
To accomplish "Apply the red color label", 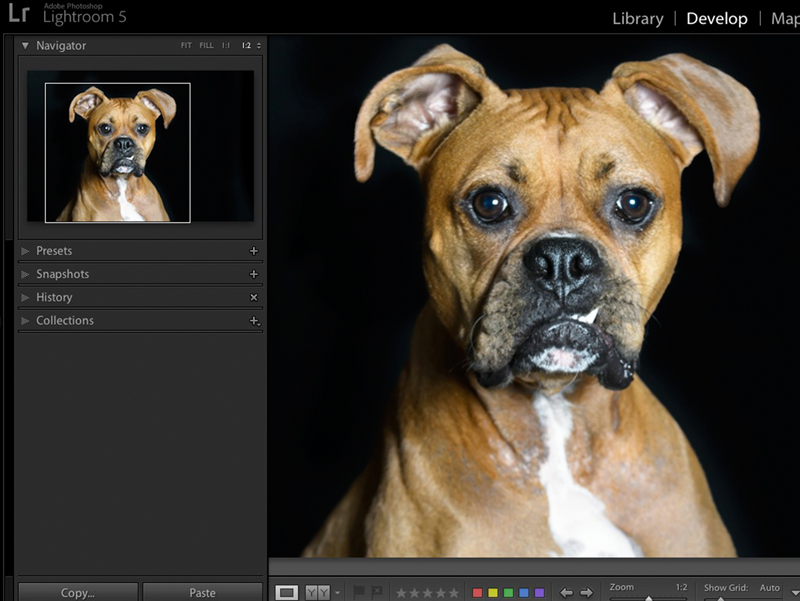I will 478,590.
